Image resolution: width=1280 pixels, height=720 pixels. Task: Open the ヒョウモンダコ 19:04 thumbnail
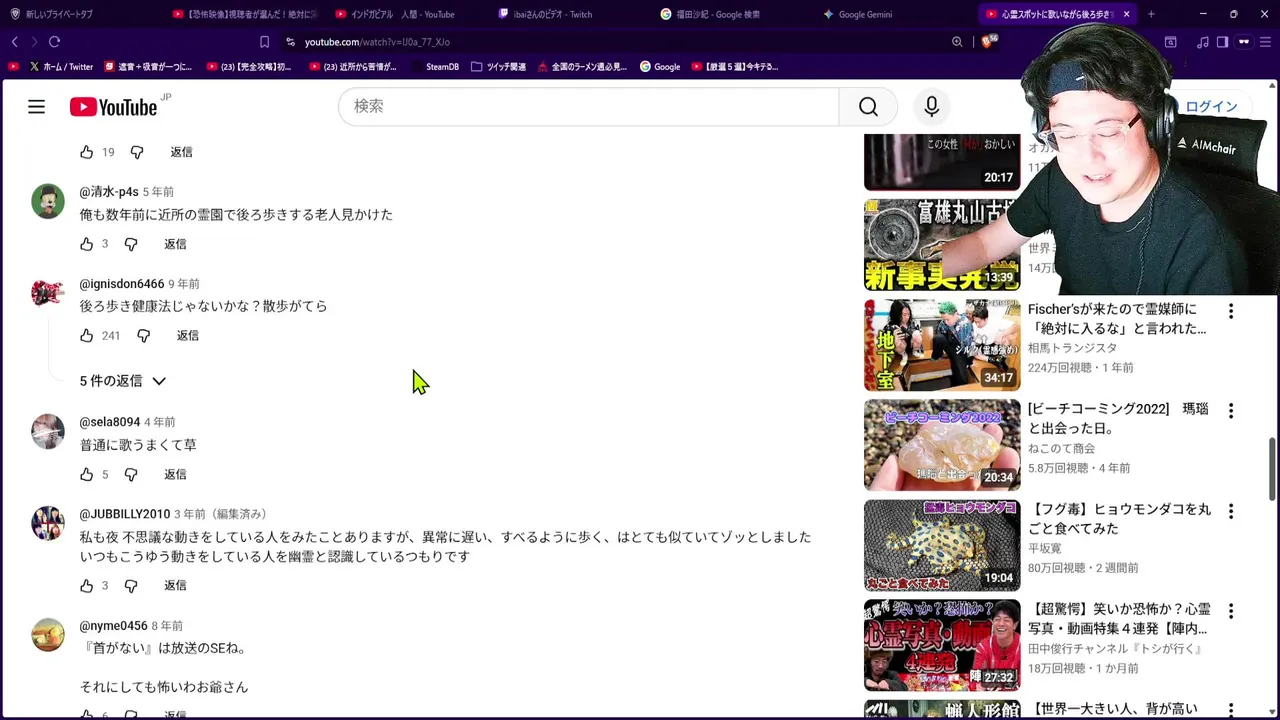pyautogui.click(x=942, y=545)
